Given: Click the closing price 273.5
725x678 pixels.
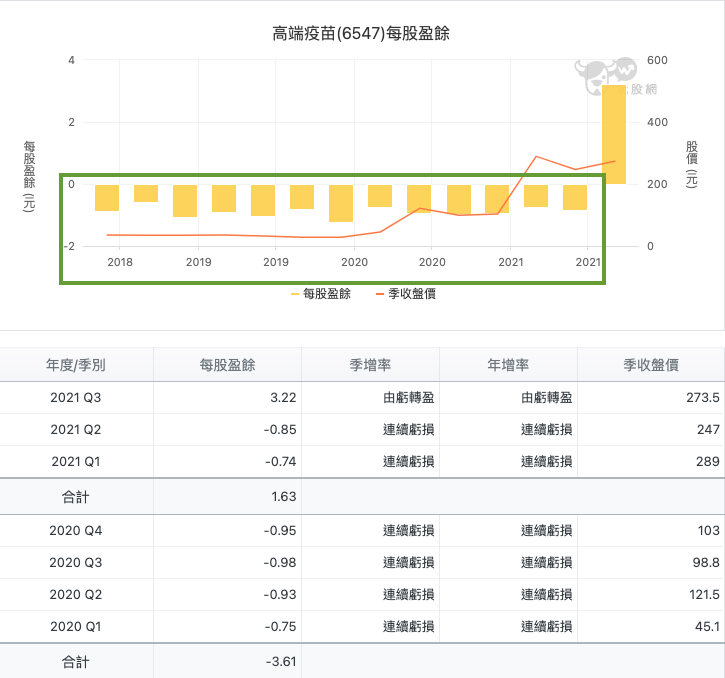Looking at the screenshot, I should pos(703,397).
